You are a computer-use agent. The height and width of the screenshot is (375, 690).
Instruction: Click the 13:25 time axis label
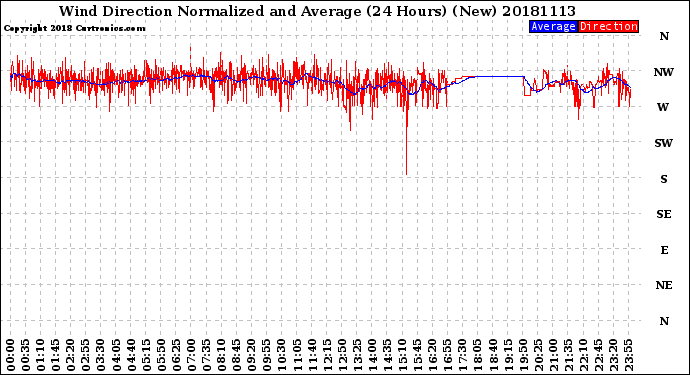click(x=358, y=355)
